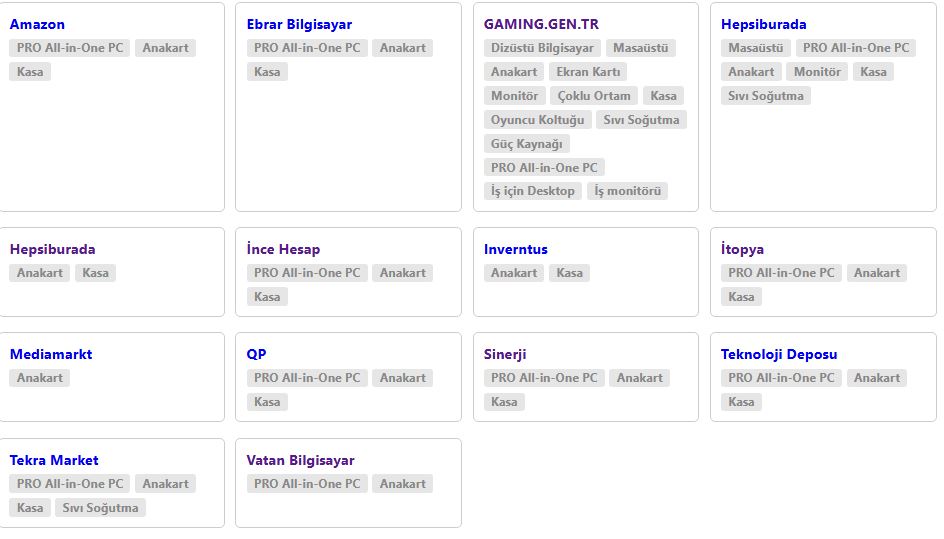
Task: Open the Sinerji retailer link
Action: [x=505, y=354]
